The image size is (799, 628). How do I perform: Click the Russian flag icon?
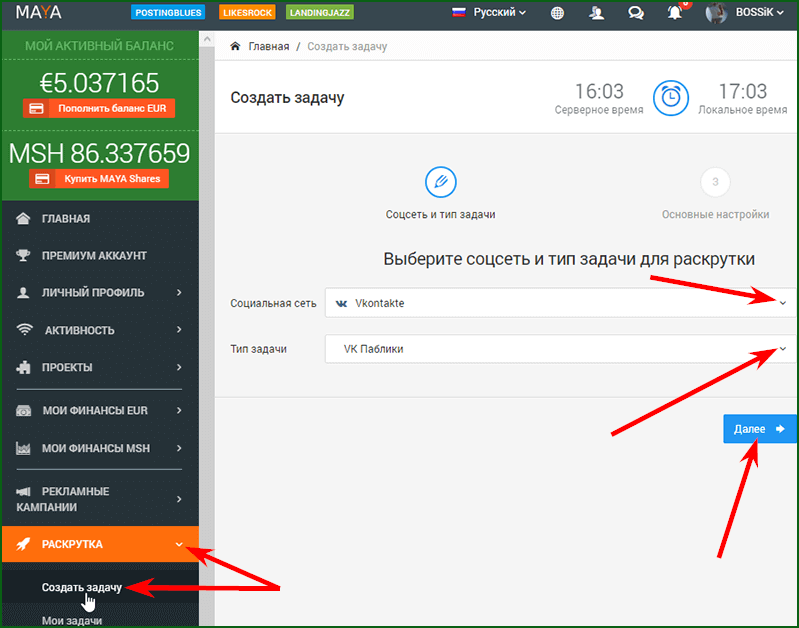tap(459, 12)
